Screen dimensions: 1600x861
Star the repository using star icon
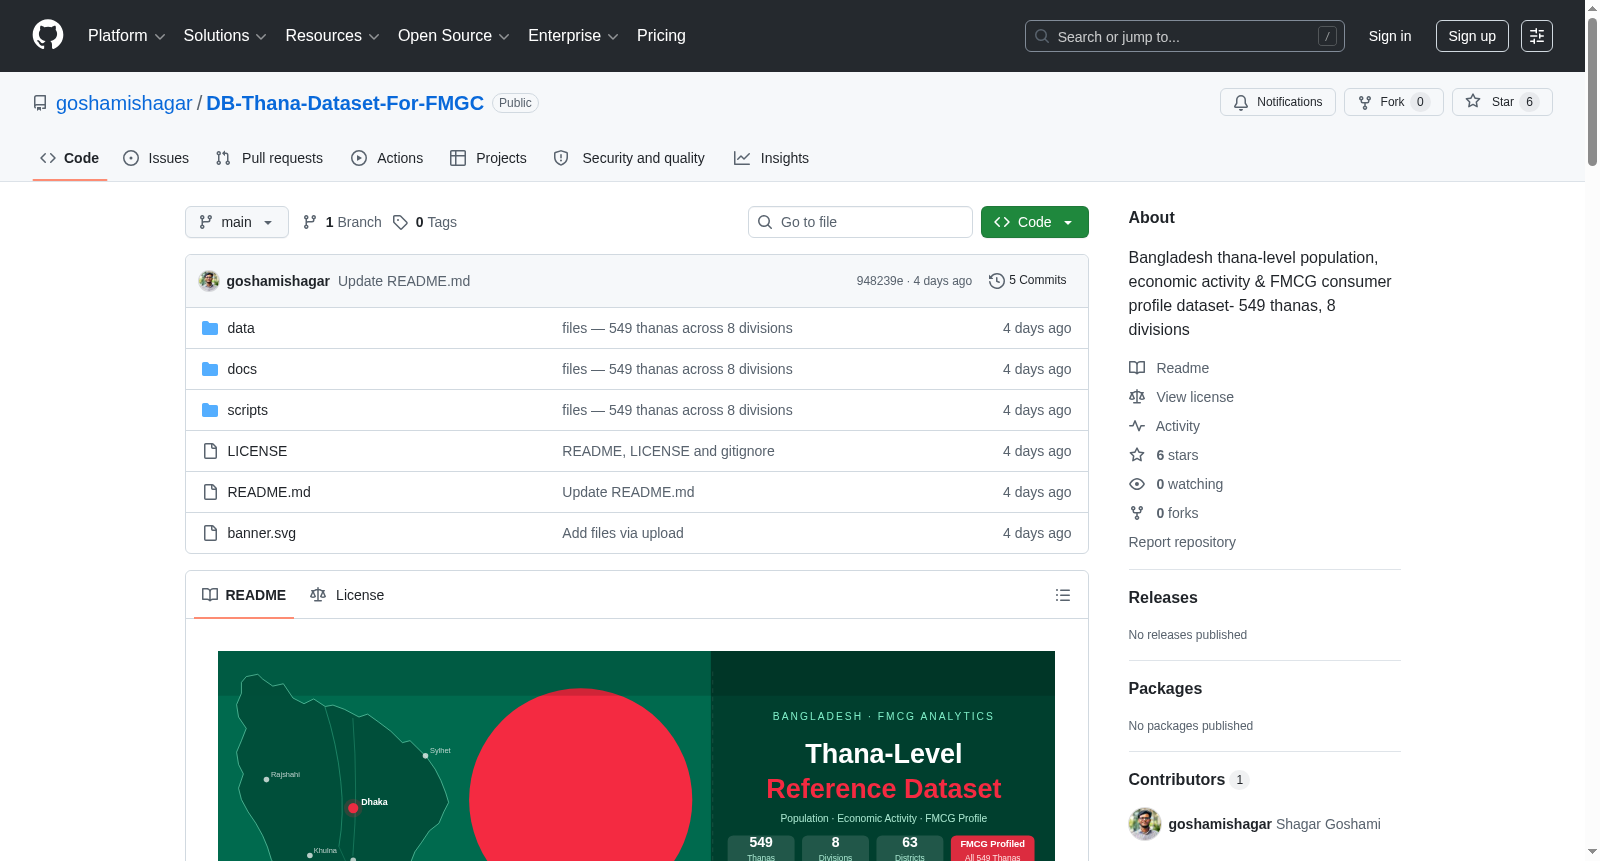pyautogui.click(x=1473, y=101)
